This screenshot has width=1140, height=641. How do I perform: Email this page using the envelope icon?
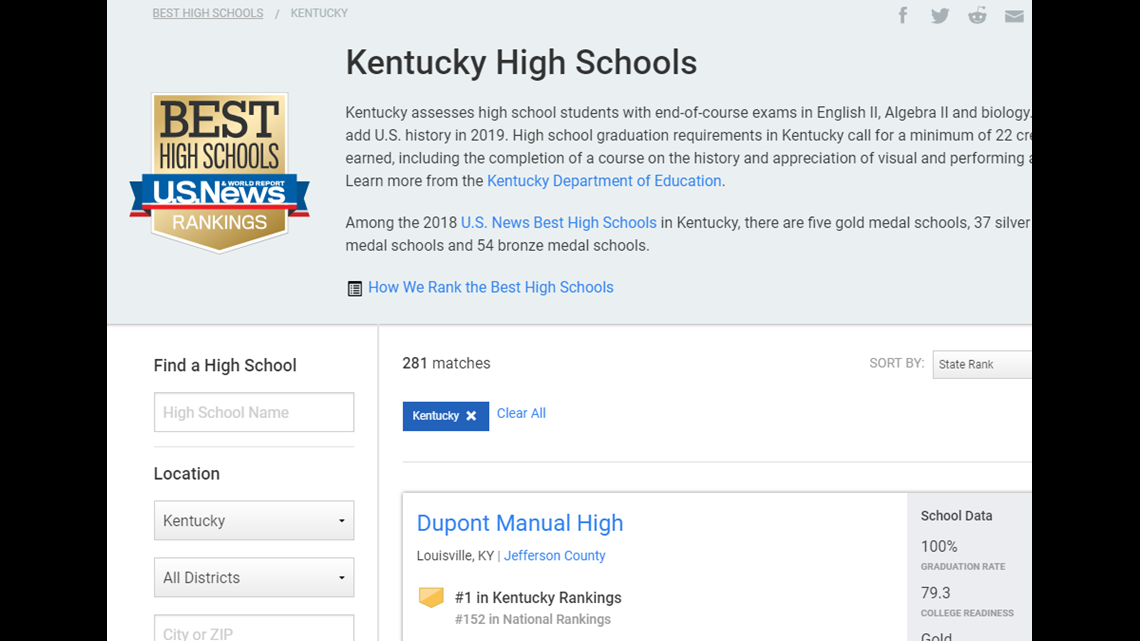[1014, 15]
